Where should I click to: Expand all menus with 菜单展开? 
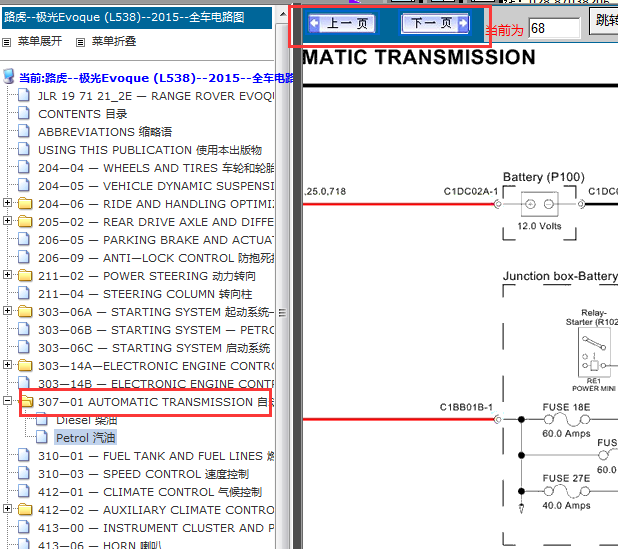39,41
